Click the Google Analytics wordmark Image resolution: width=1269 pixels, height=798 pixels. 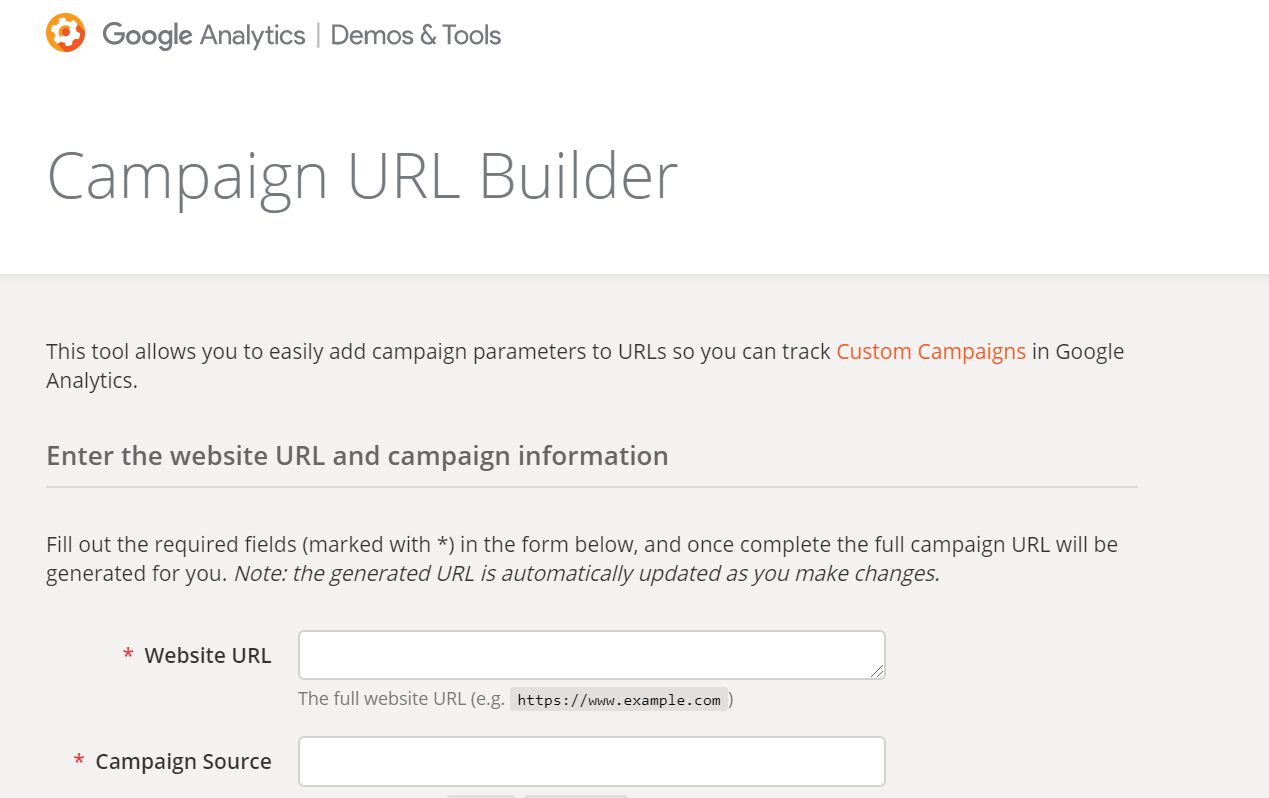(x=203, y=35)
